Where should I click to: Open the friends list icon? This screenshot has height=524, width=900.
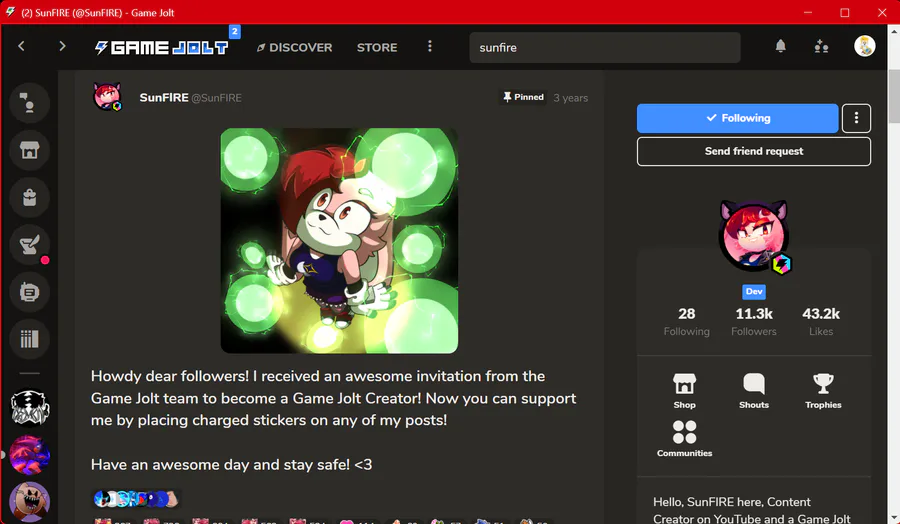[x=821, y=46]
